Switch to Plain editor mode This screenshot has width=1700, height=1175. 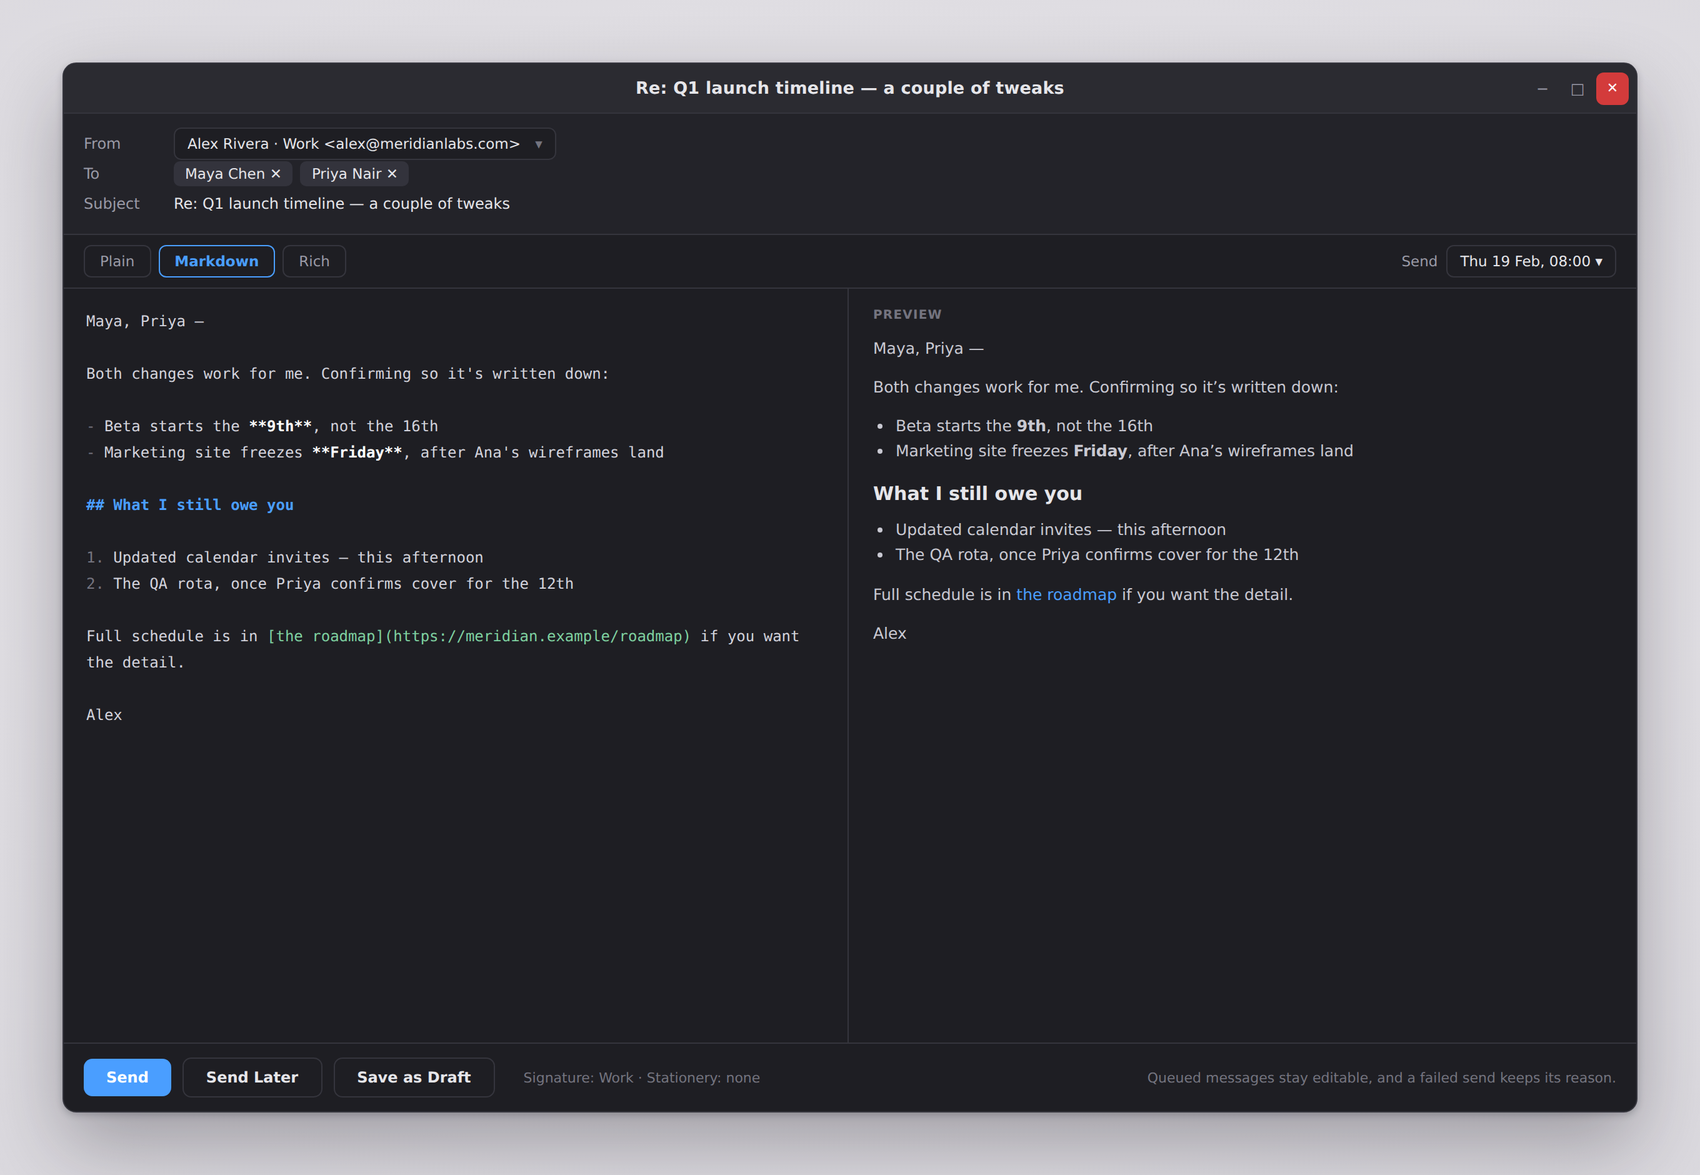coord(117,261)
